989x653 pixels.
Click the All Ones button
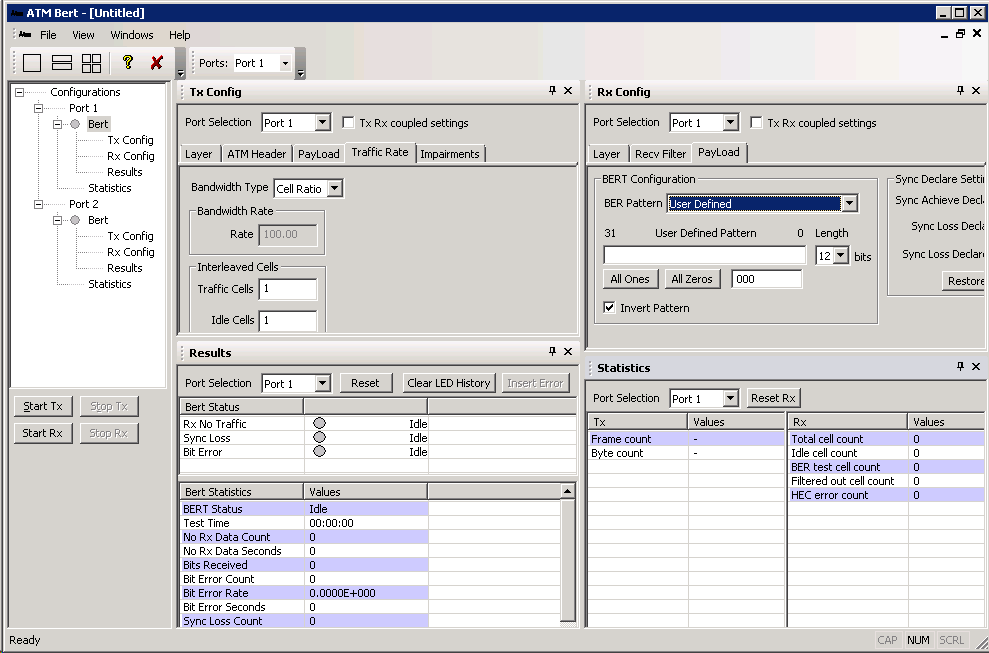630,279
